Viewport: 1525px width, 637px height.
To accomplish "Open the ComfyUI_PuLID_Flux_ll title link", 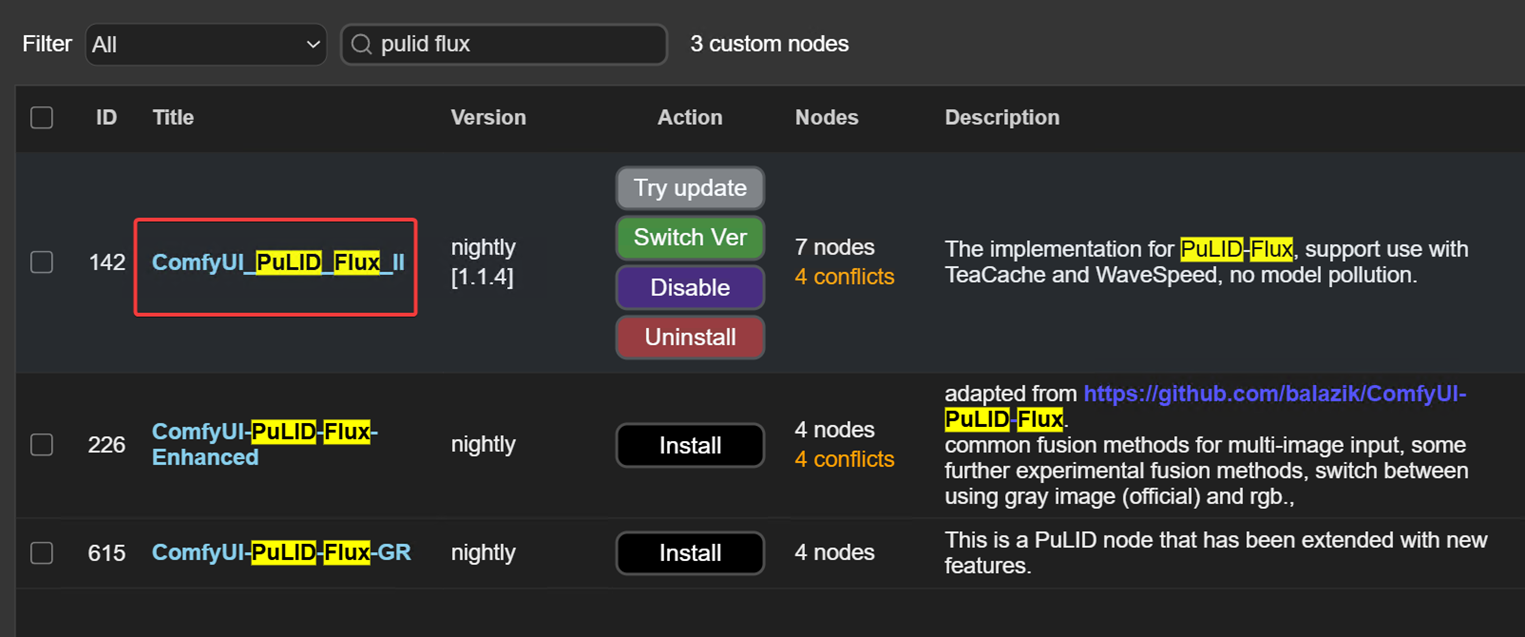I will 275,262.
